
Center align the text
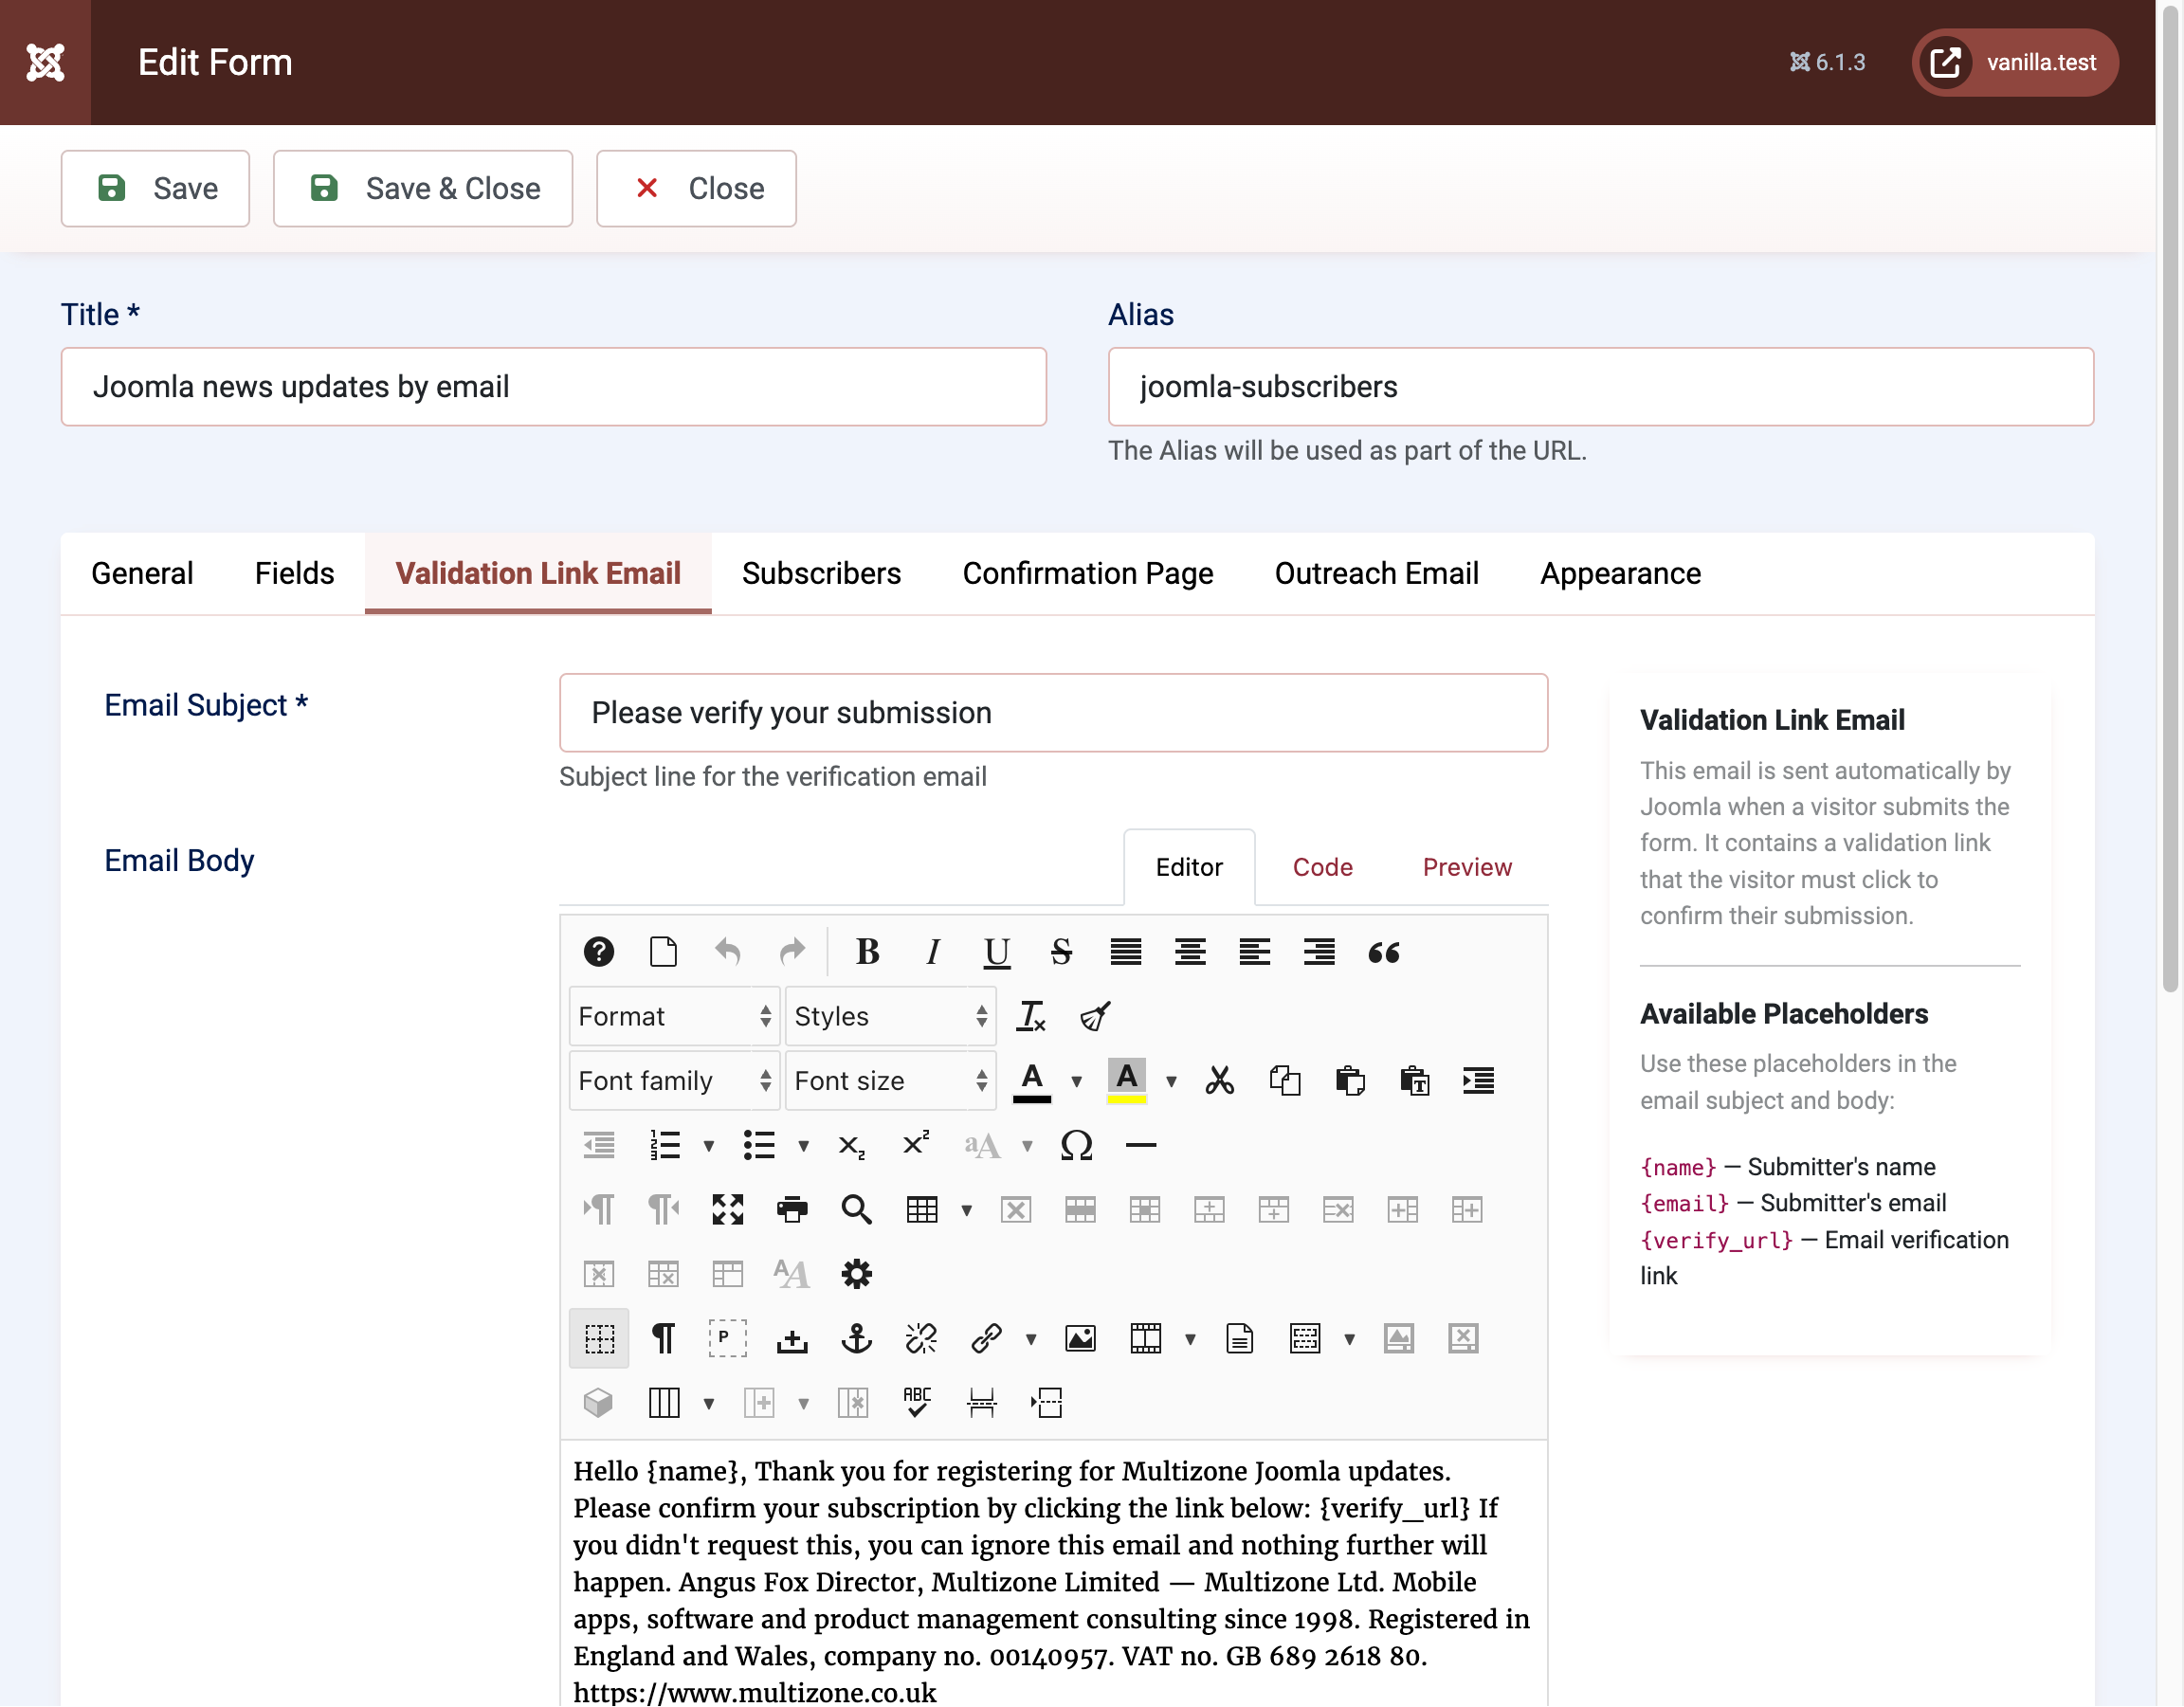(x=1190, y=951)
